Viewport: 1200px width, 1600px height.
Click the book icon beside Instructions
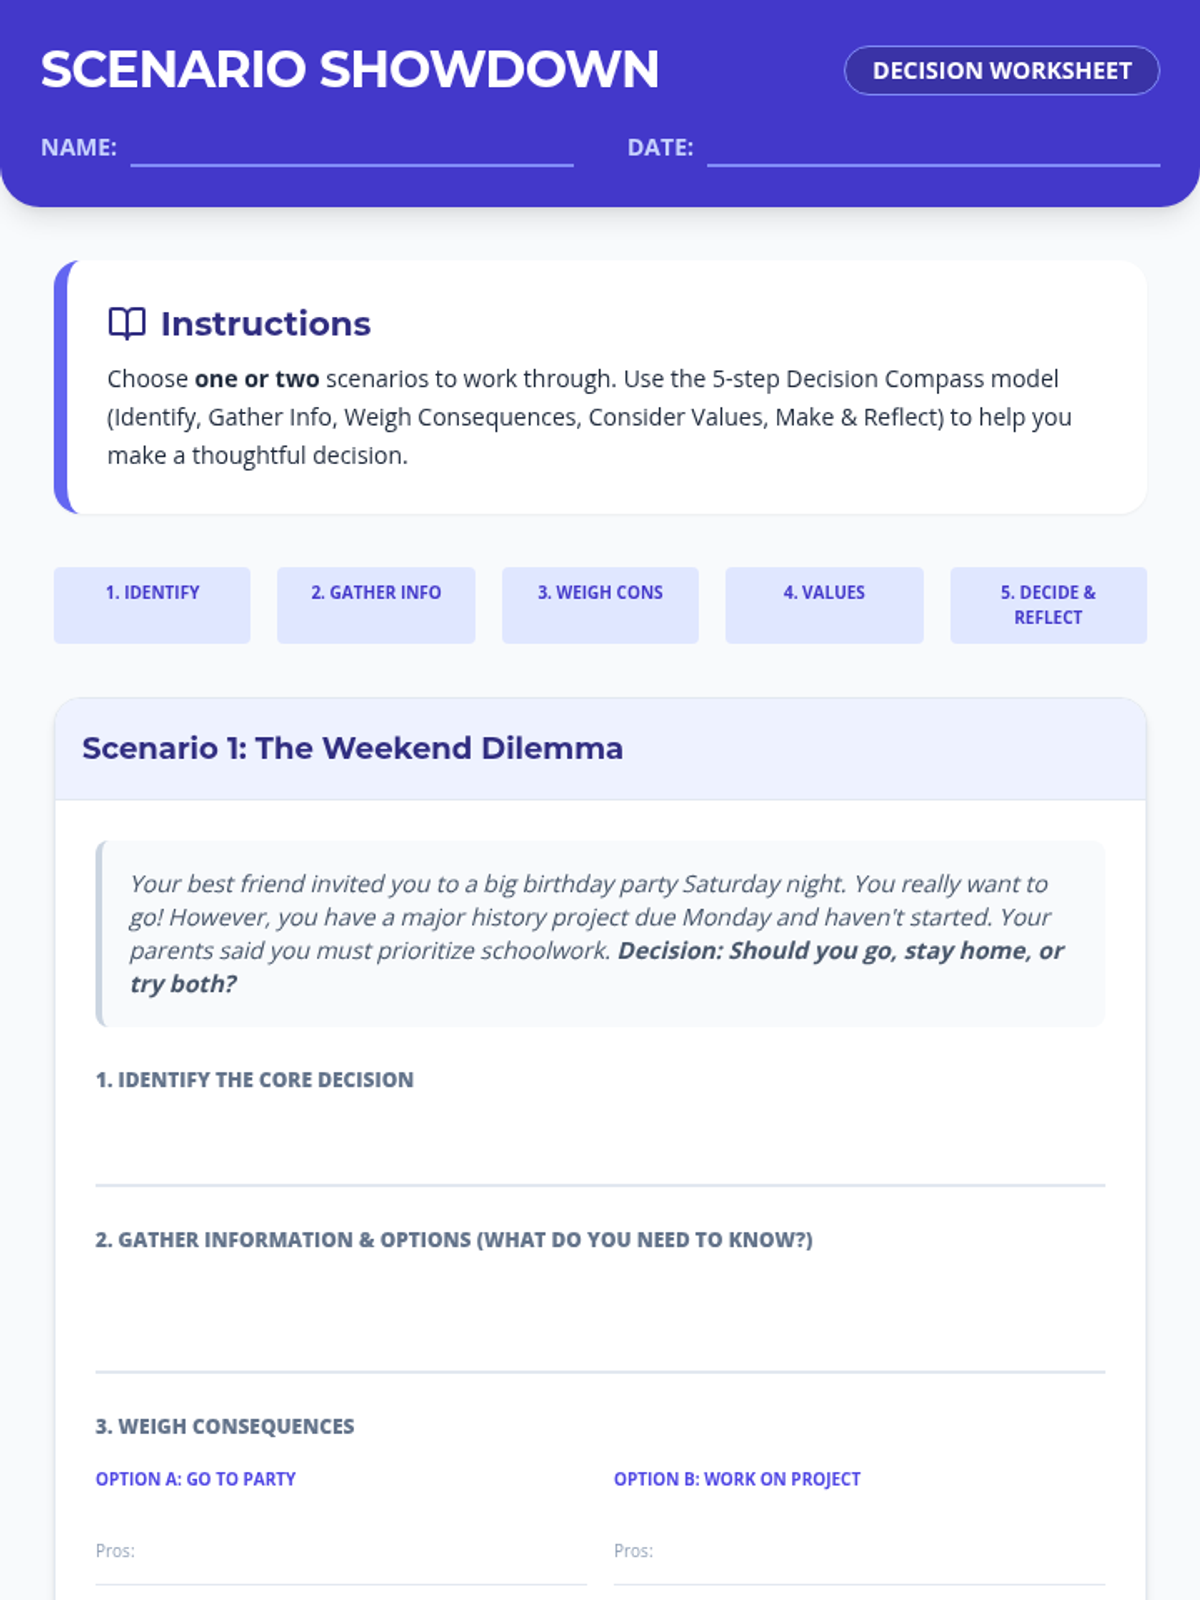pos(127,323)
